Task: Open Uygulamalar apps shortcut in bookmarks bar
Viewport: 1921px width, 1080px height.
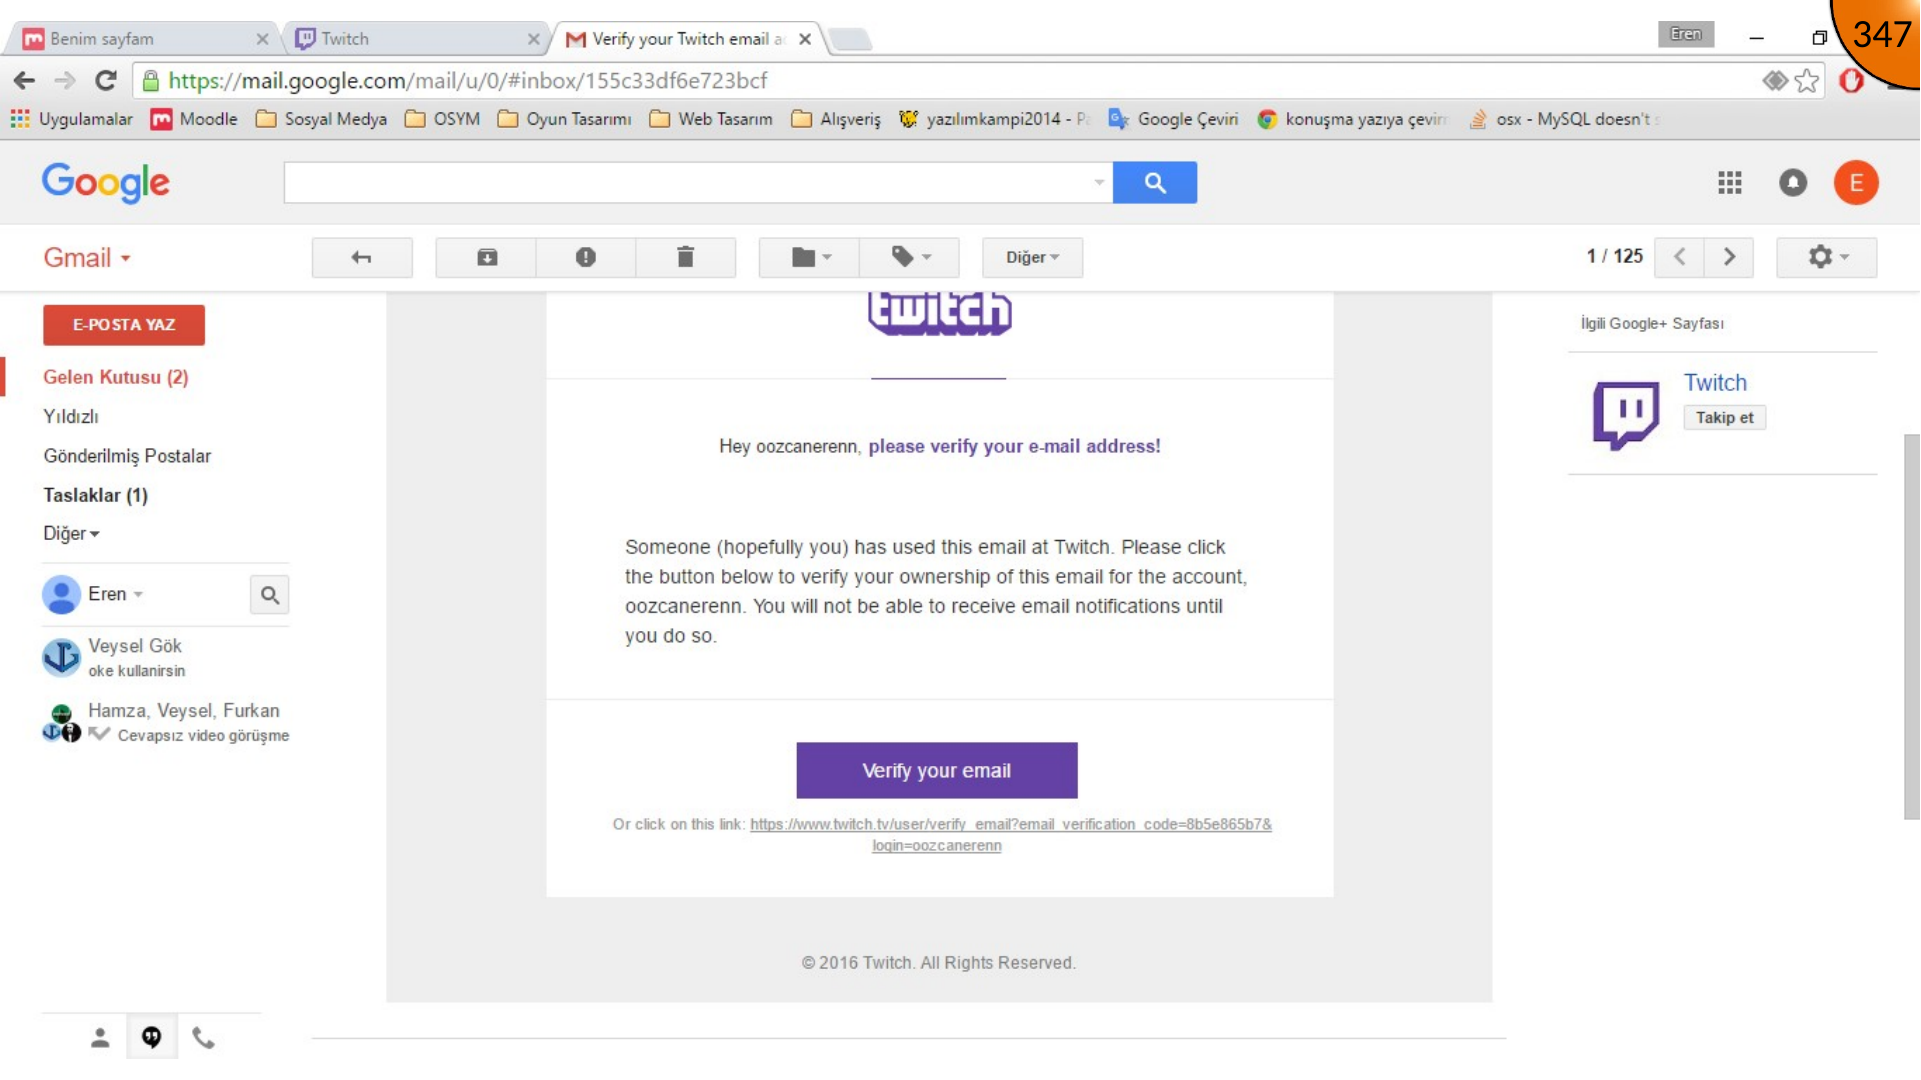Action: coord(72,119)
